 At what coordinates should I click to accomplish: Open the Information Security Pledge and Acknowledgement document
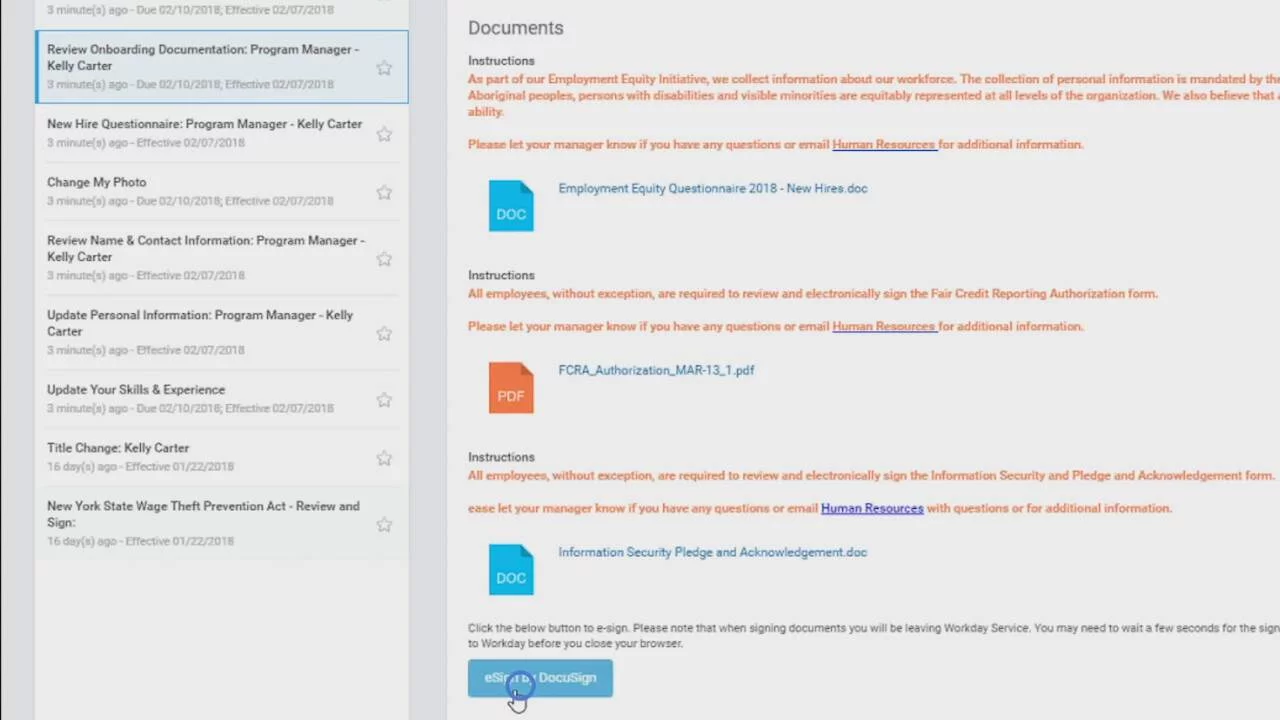[712, 552]
